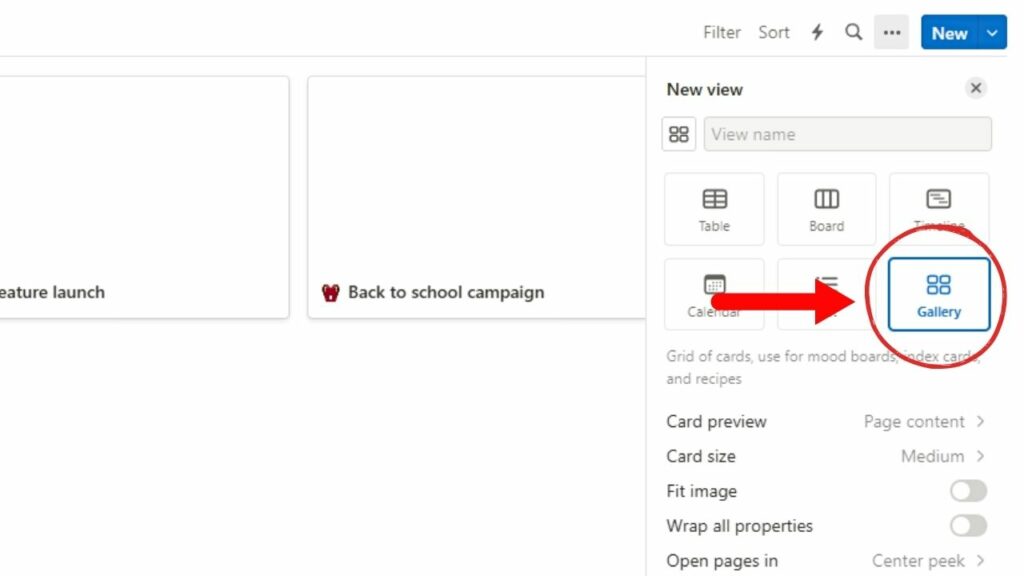Screen dimensions: 1024x576
Task: Click the New button
Action: click(947, 32)
